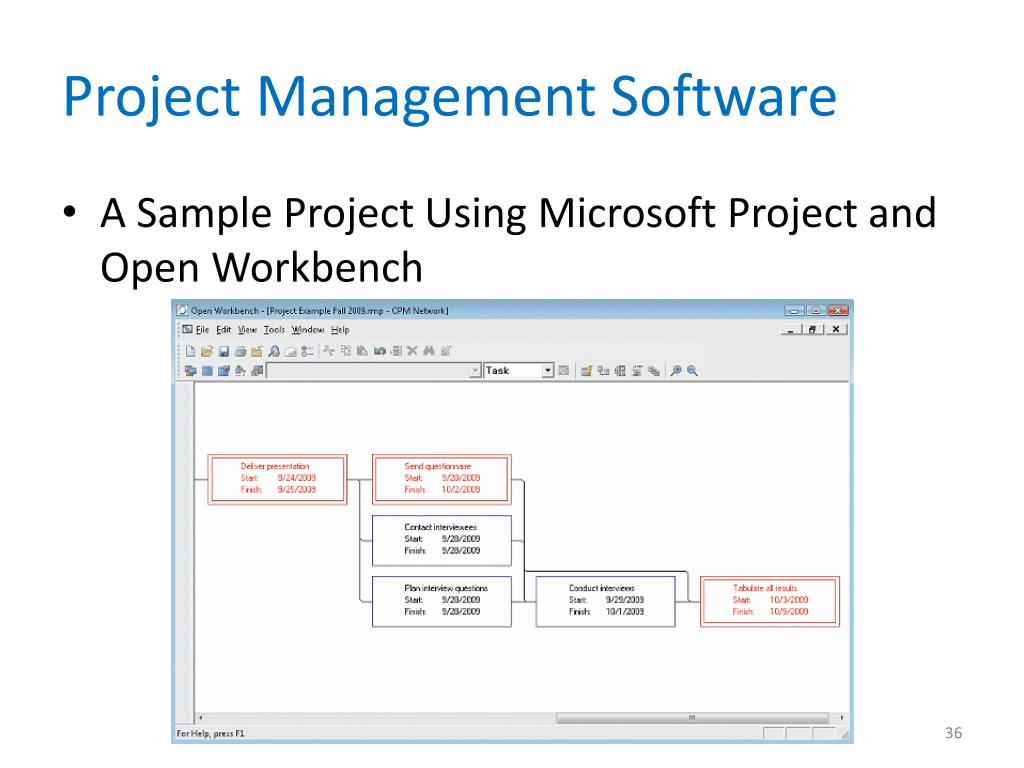Restore the inner document window

[812, 329]
